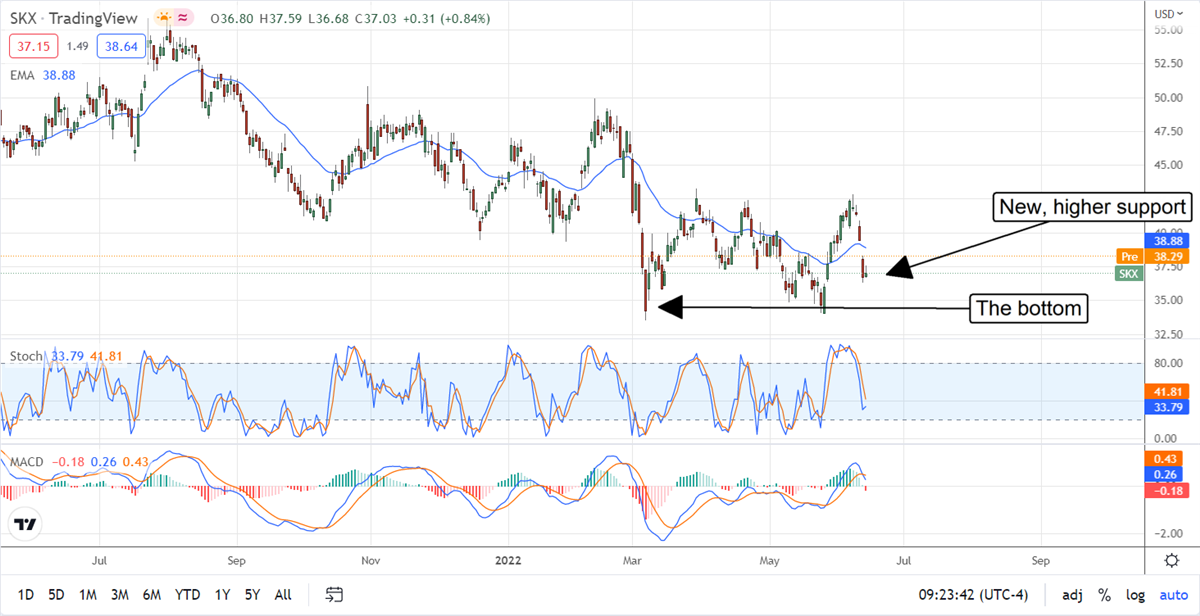Click the pre-market sun session icon

pos(163,18)
